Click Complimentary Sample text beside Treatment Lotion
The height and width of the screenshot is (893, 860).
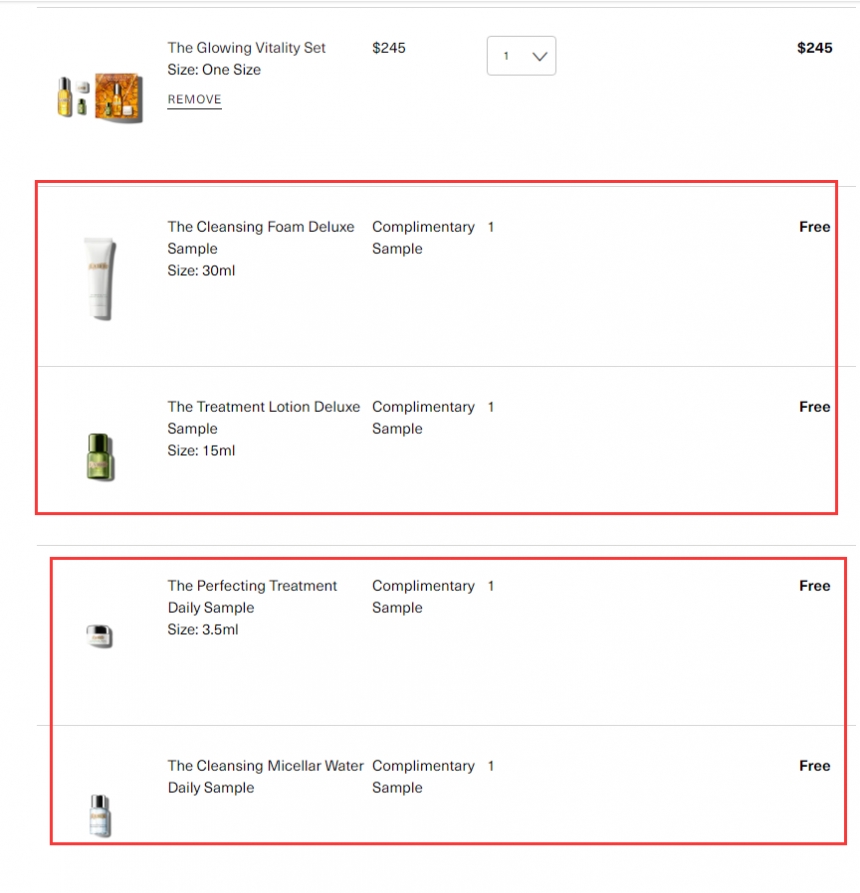point(422,417)
